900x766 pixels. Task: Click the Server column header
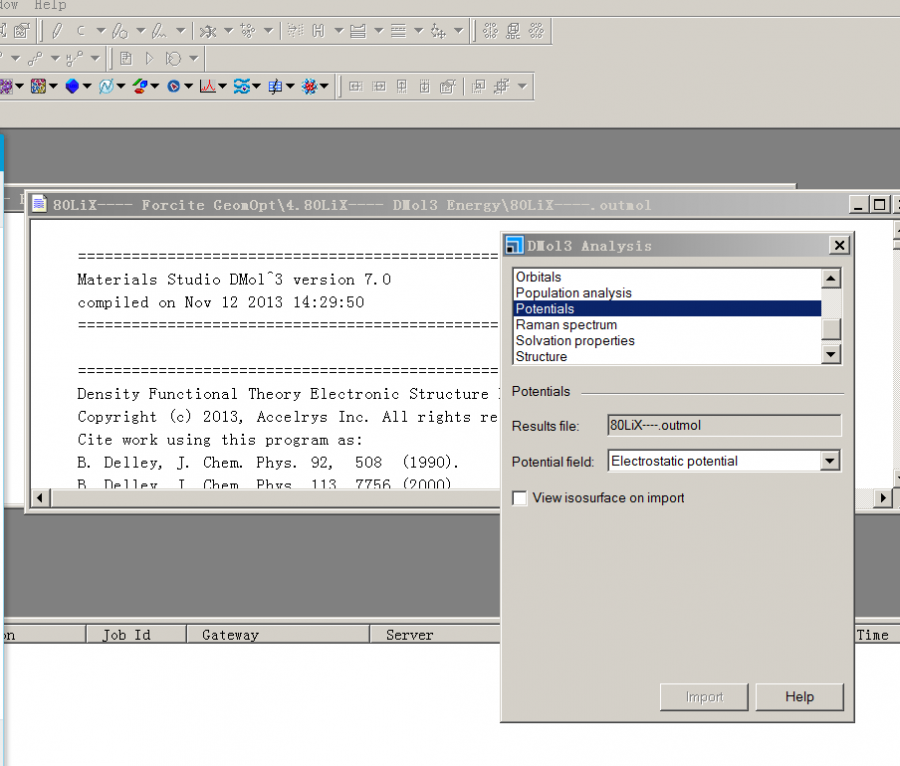tap(435, 635)
